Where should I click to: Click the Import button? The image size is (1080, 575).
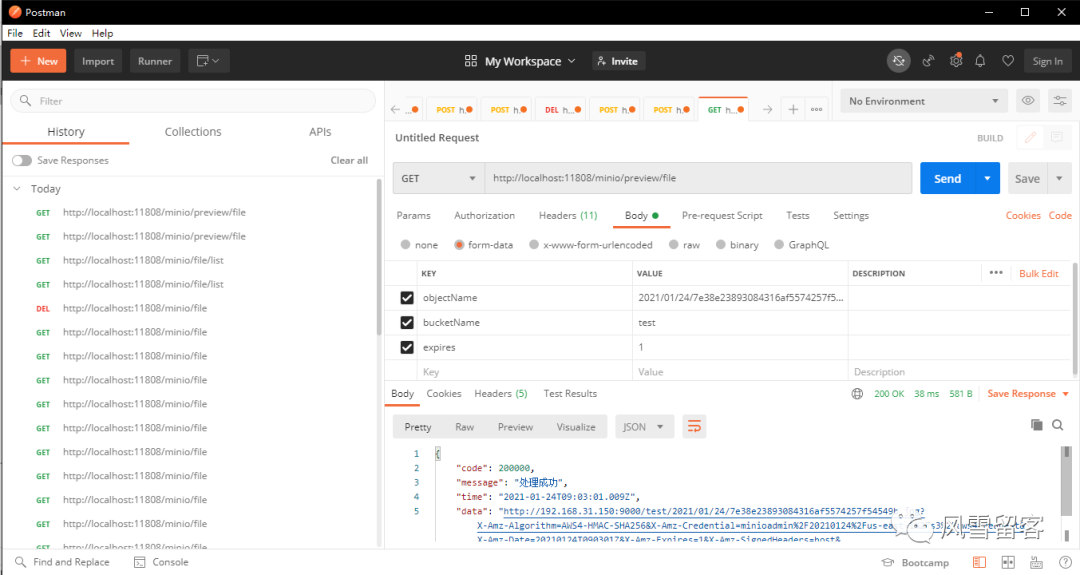point(98,61)
